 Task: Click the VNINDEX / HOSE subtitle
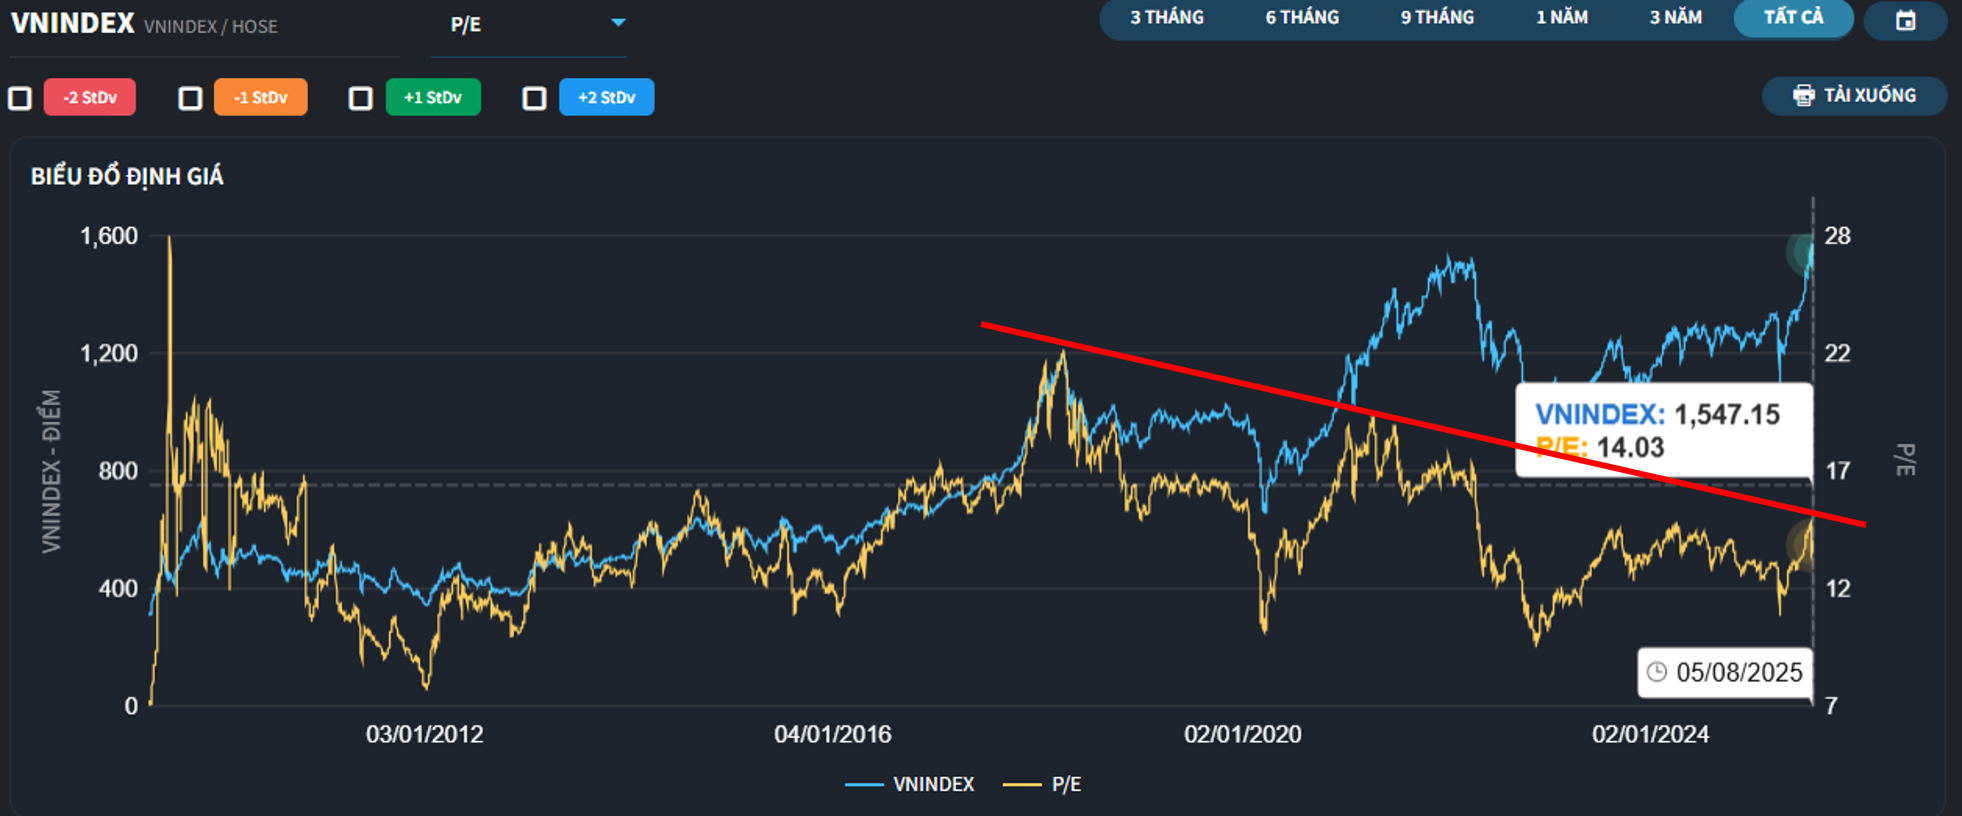(x=211, y=27)
